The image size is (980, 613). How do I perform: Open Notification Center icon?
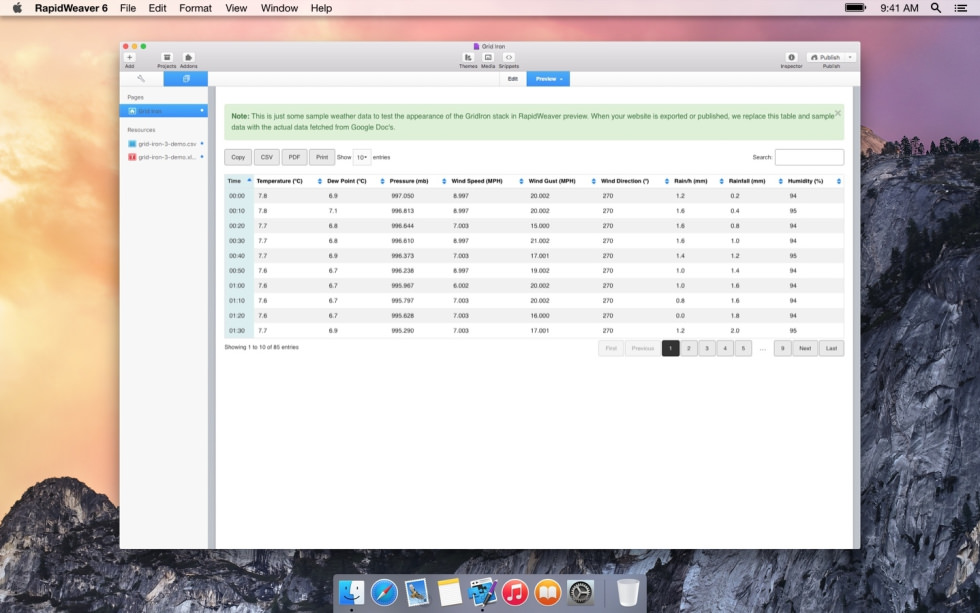[961, 8]
